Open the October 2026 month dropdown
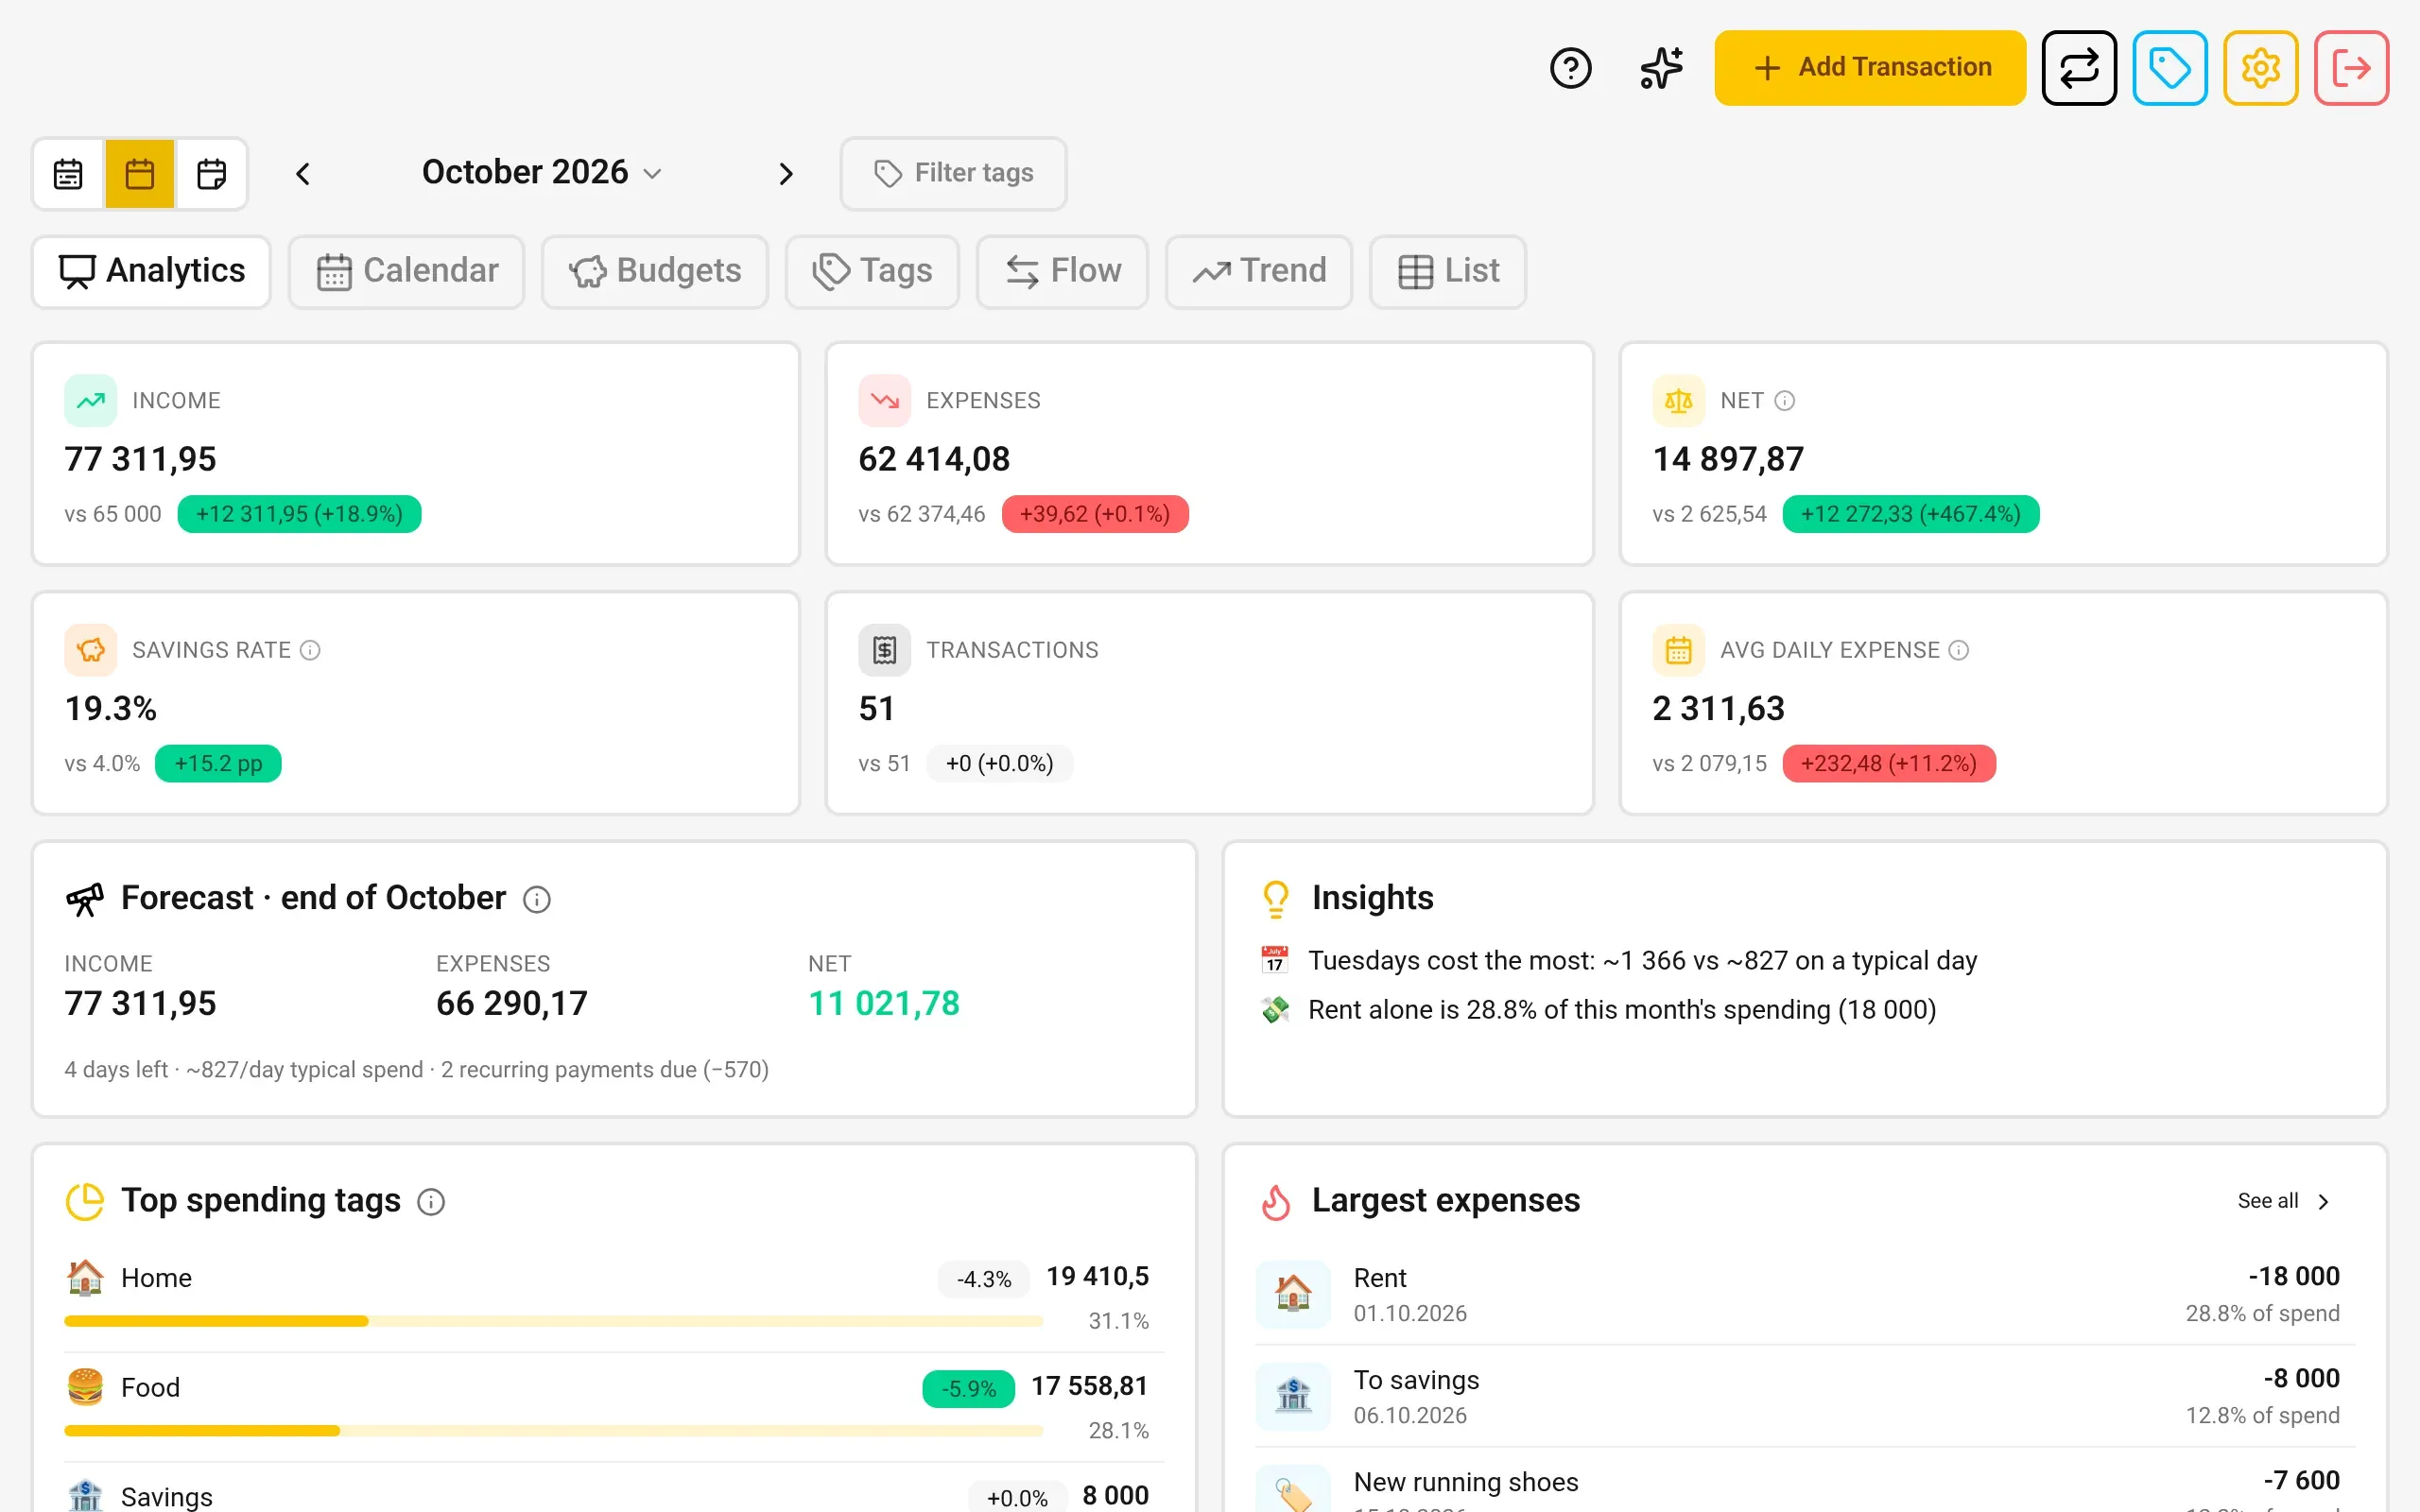The height and width of the screenshot is (1512, 2420). (x=541, y=172)
